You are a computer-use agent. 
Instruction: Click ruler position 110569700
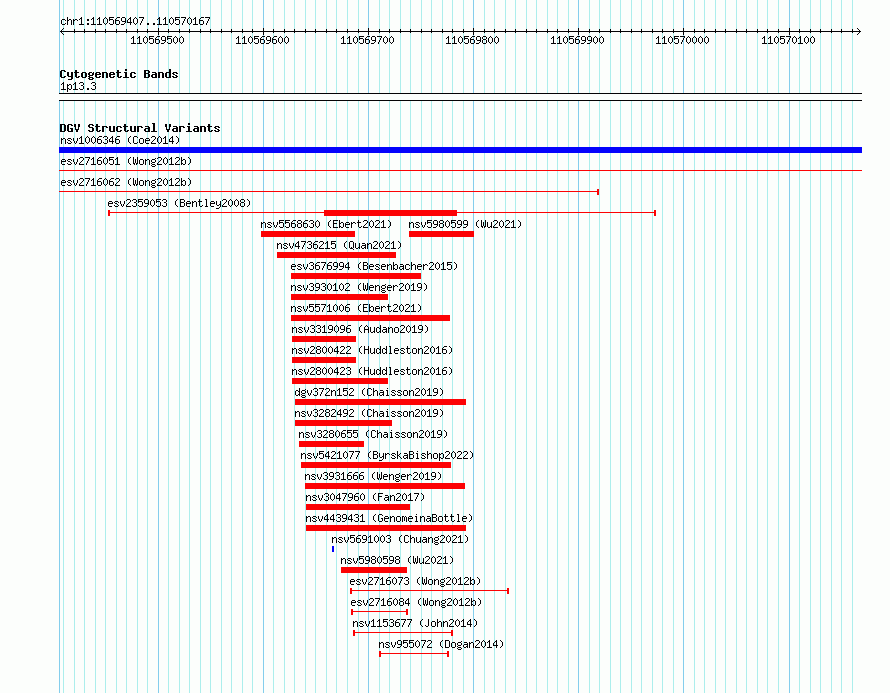click(367, 40)
